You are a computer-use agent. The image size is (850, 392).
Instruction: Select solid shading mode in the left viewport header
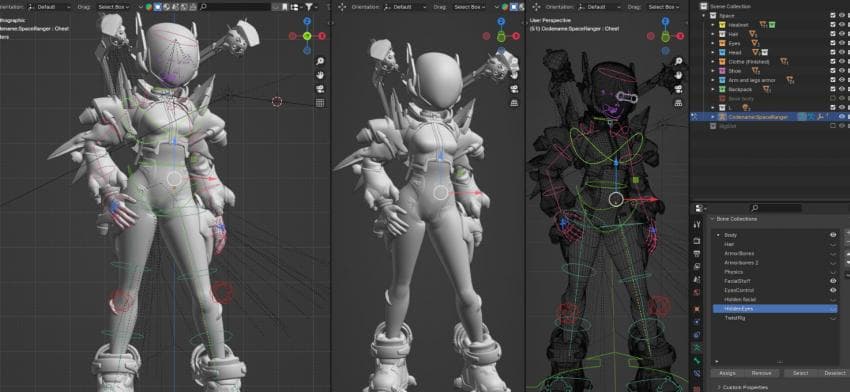[x=158, y=7]
